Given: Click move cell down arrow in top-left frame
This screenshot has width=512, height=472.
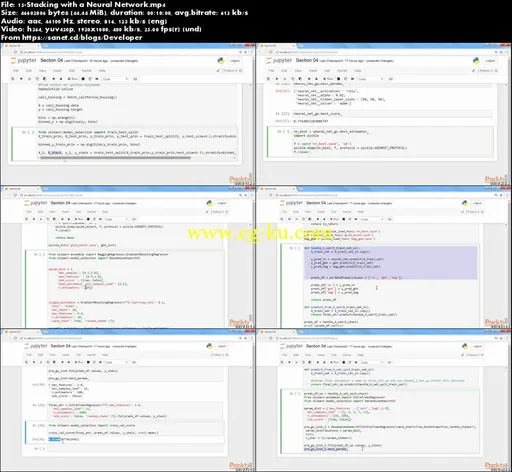Looking at the screenshot, I should click(x=61, y=79).
